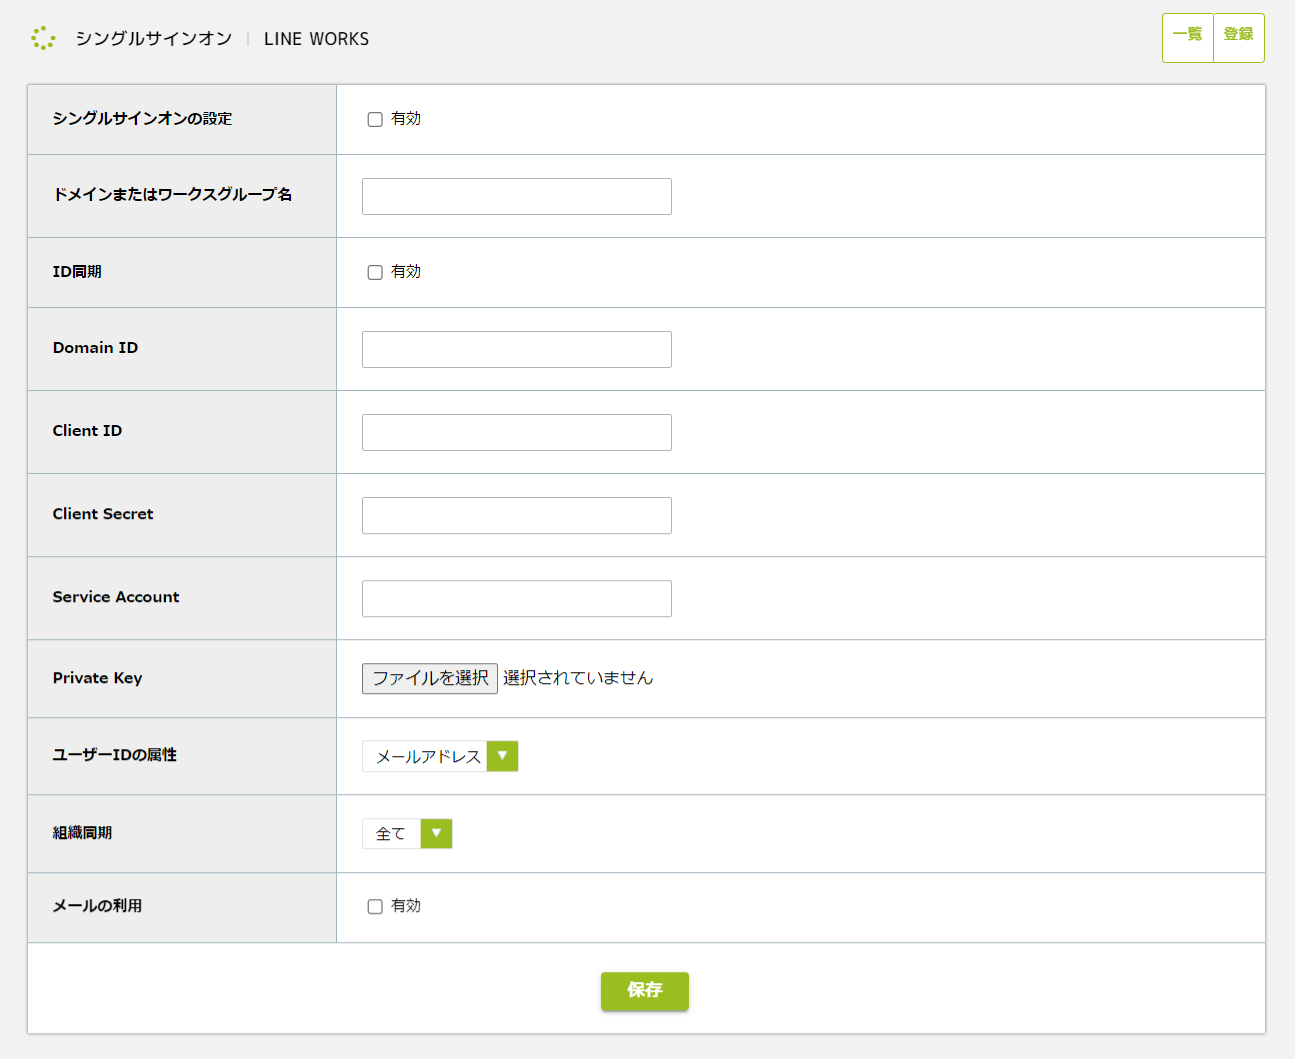Click the Service Account text field
The height and width of the screenshot is (1059, 1295).
516,598
